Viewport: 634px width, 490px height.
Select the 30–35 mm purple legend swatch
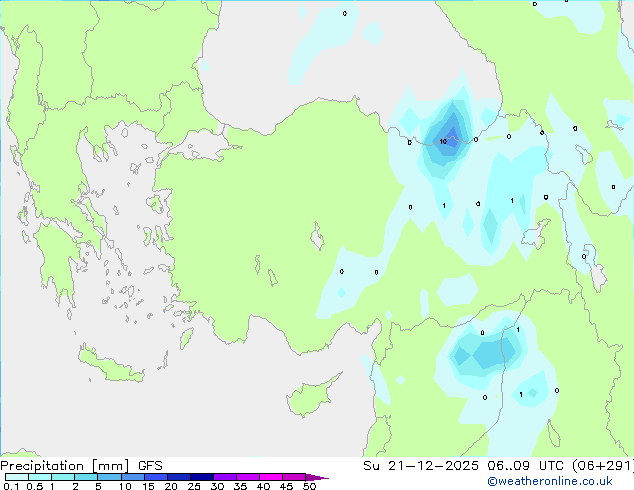point(224,477)
